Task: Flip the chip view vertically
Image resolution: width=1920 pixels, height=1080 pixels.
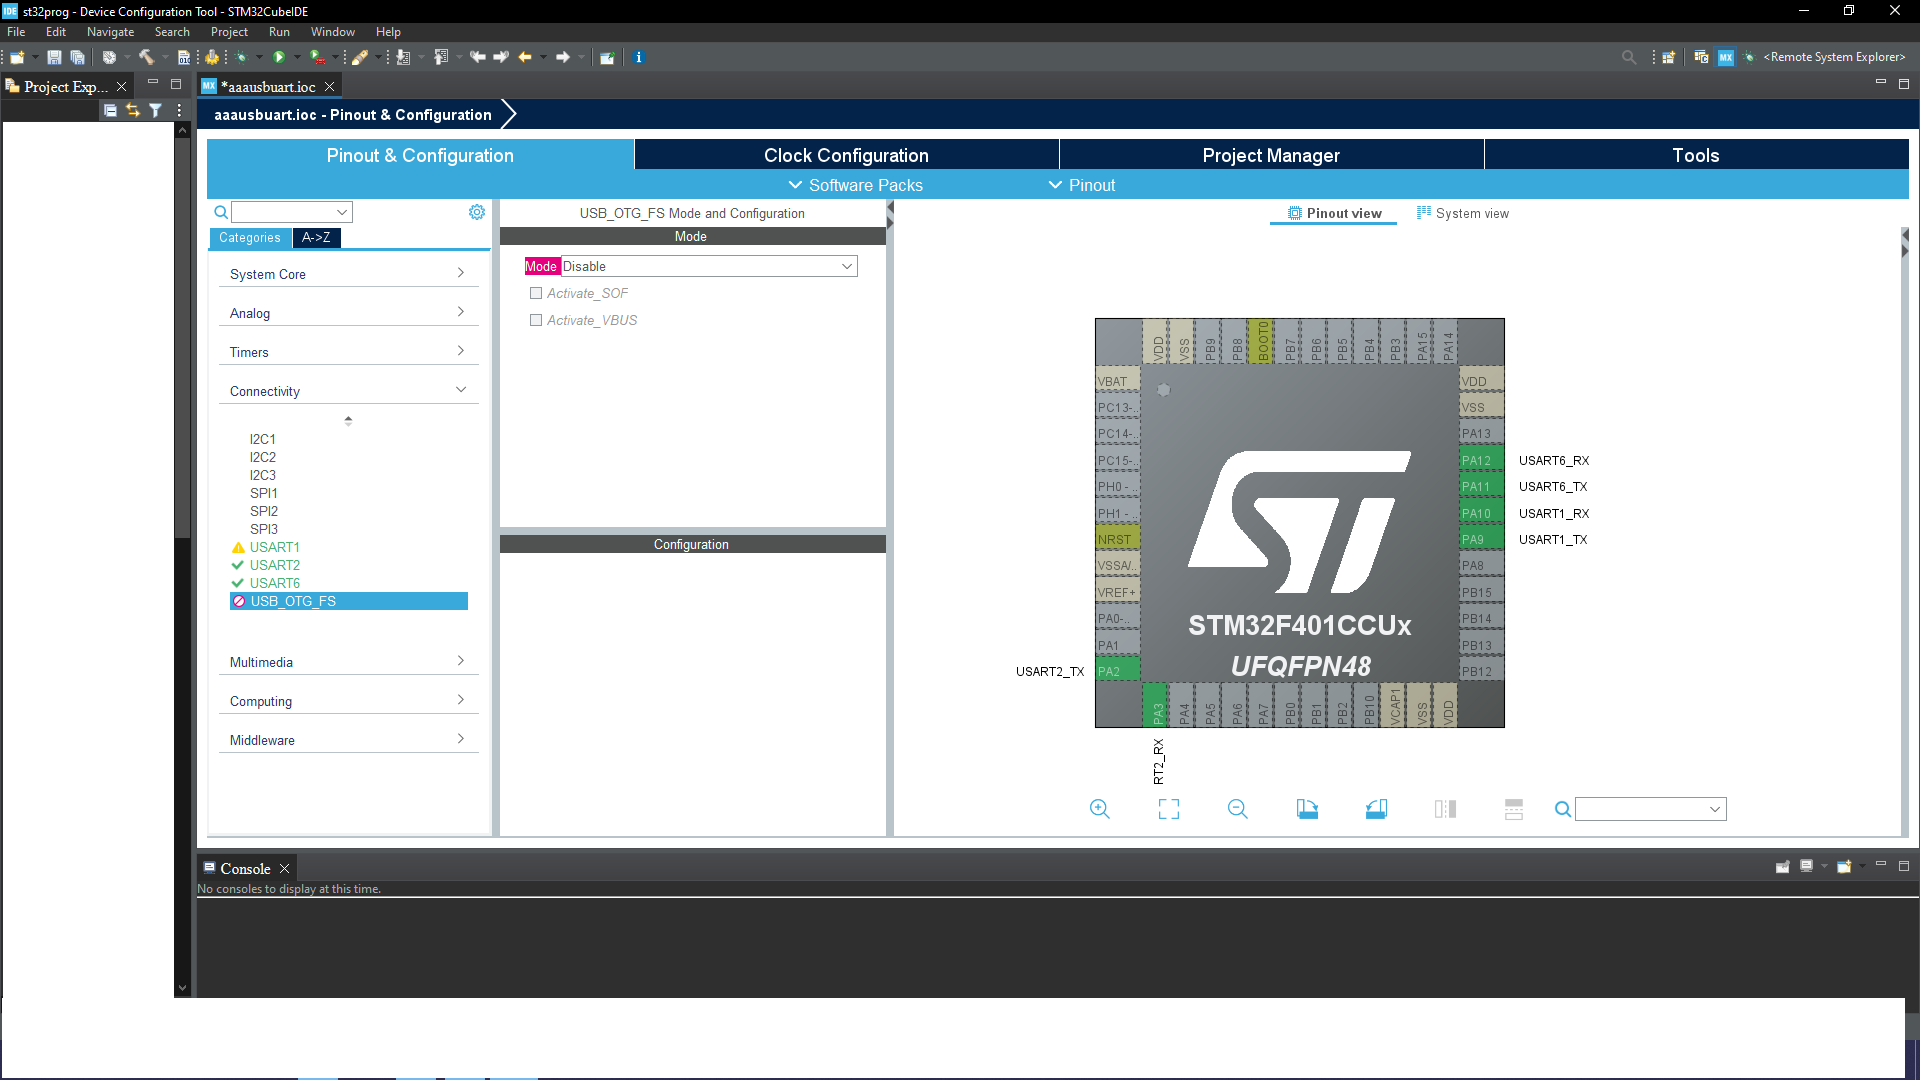Action: [x=1514, y=809]
